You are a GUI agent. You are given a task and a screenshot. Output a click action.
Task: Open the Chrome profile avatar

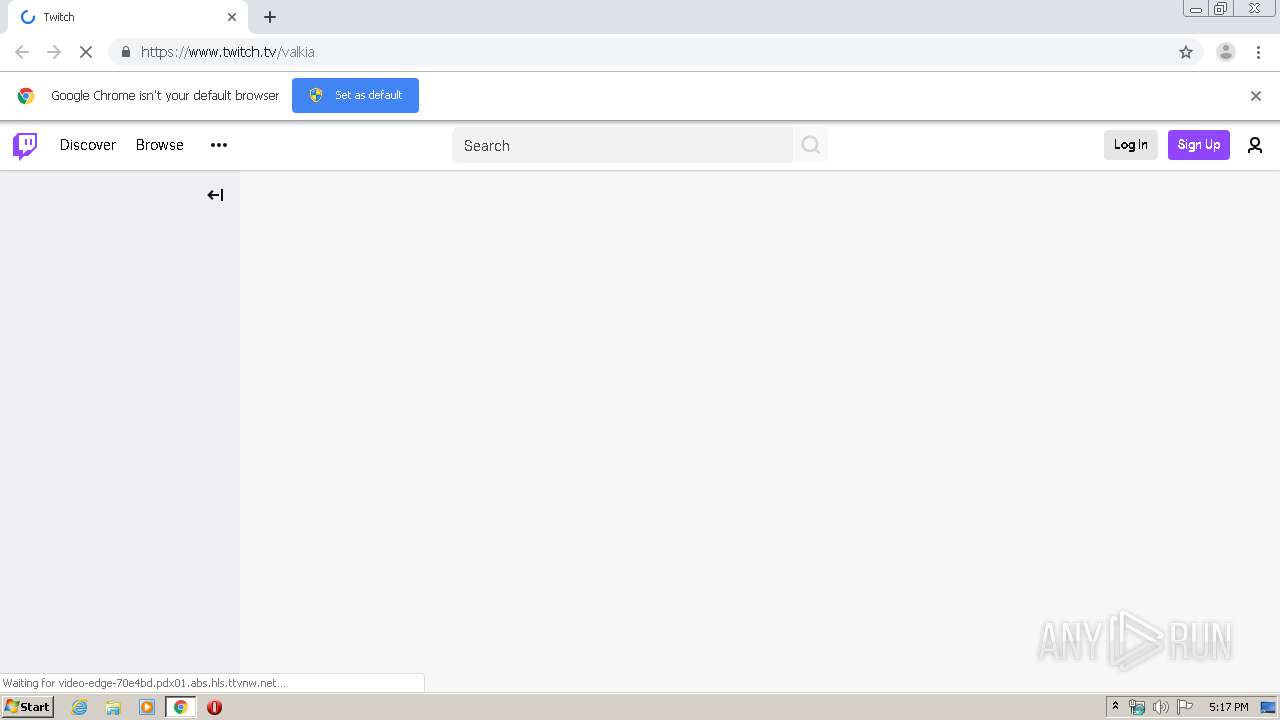(1226, 52)
